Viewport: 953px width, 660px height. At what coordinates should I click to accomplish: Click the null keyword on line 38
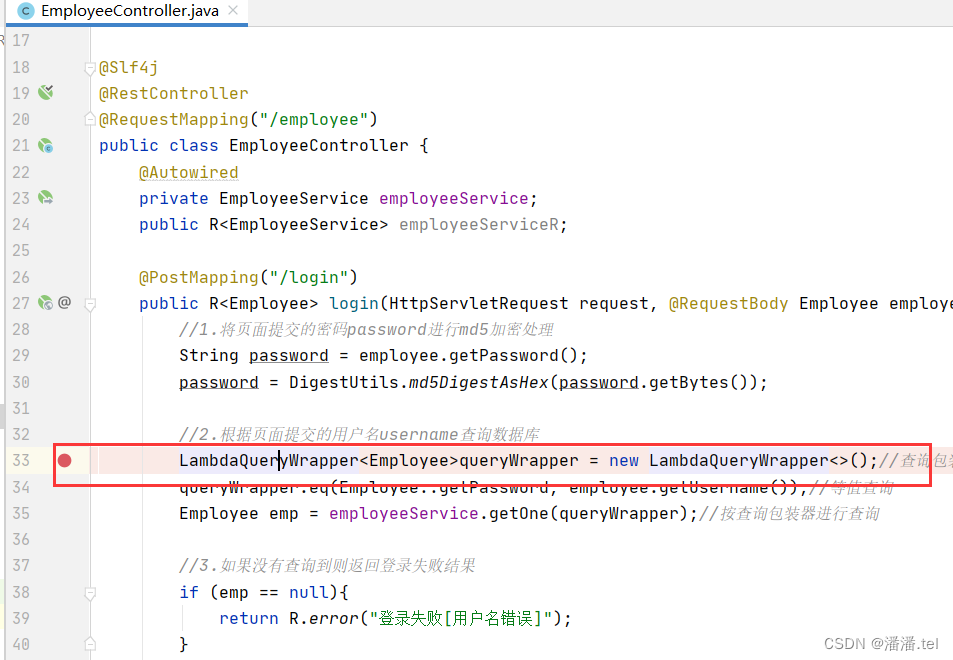click(x=309, y=592)
